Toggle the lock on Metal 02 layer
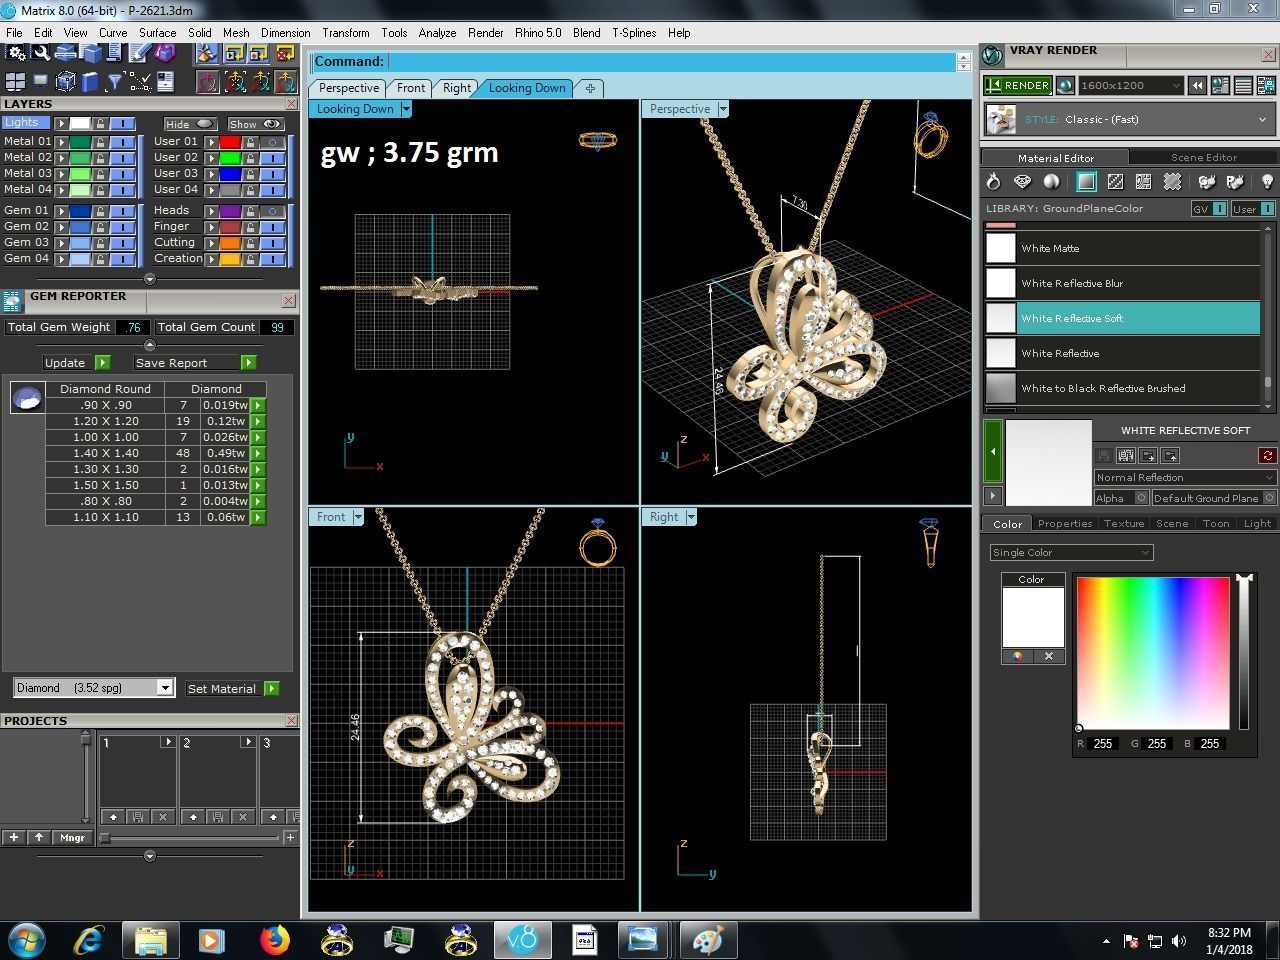Viewport: 1280px width, 960px height. (100, 158)
